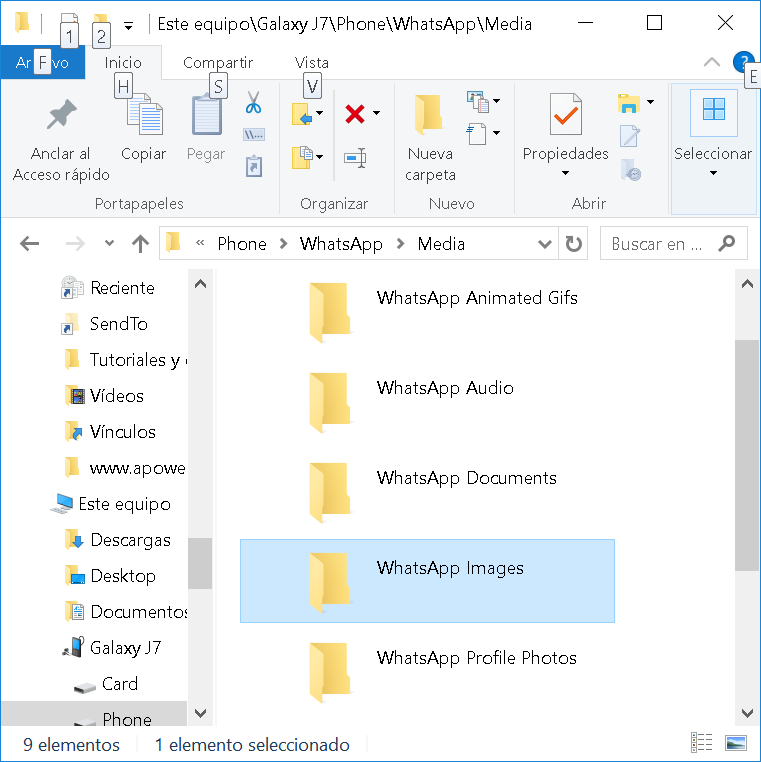Expand the Seleccionar dropdown arrow
The height and width of the screenshot is (762, 761).
point(713,173)
